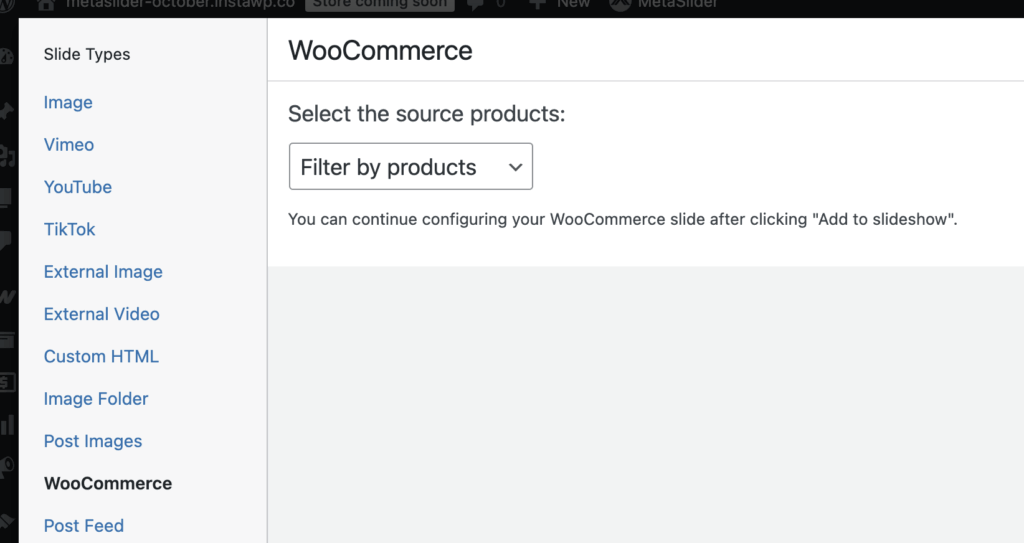
Task: Choose the YouTube slide type
Action: click(x=78, y=187)
